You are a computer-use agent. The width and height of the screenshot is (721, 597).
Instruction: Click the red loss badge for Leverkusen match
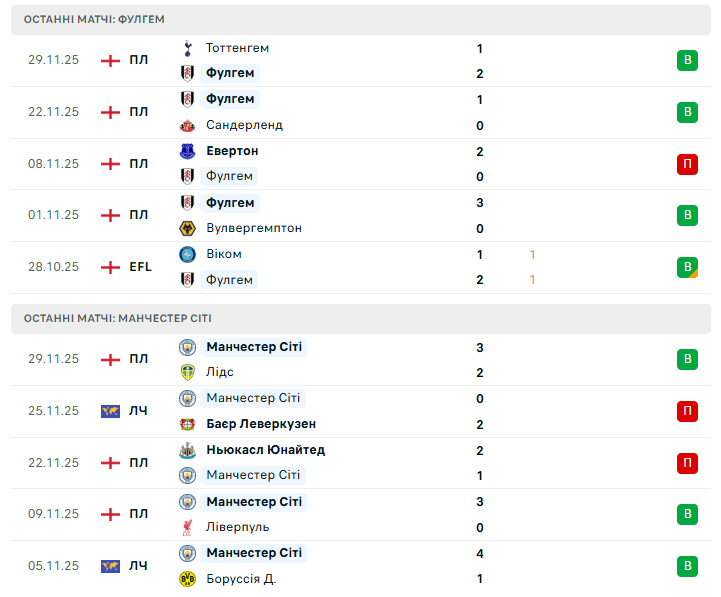[687, 411]
